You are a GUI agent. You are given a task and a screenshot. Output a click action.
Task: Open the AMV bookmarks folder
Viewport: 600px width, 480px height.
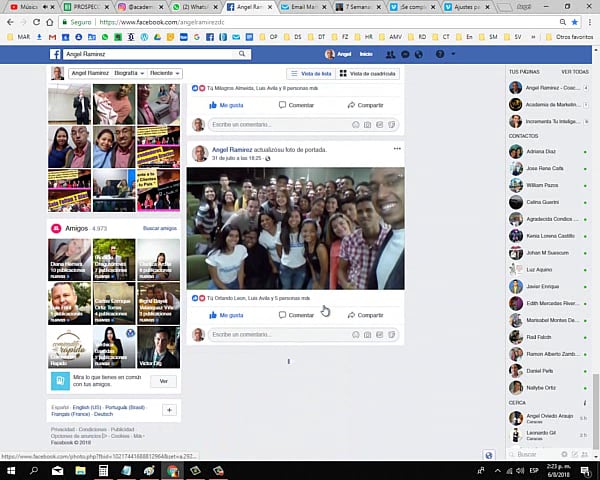391,37
